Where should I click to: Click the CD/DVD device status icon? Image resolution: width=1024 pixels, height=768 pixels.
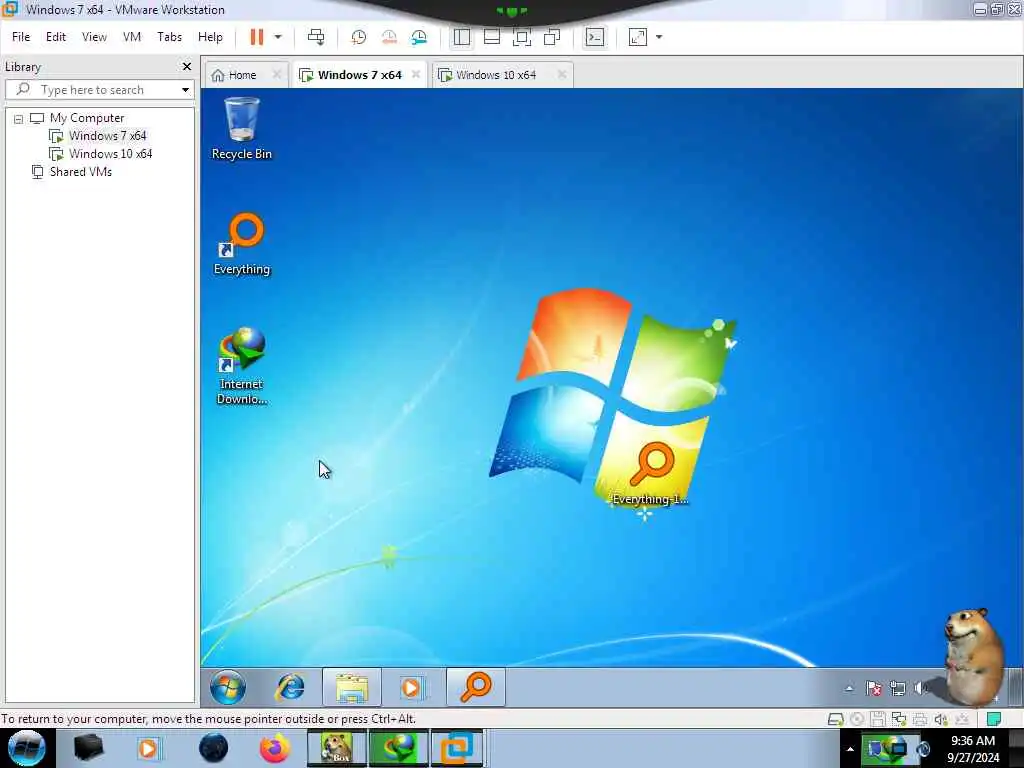pos(857,720)
